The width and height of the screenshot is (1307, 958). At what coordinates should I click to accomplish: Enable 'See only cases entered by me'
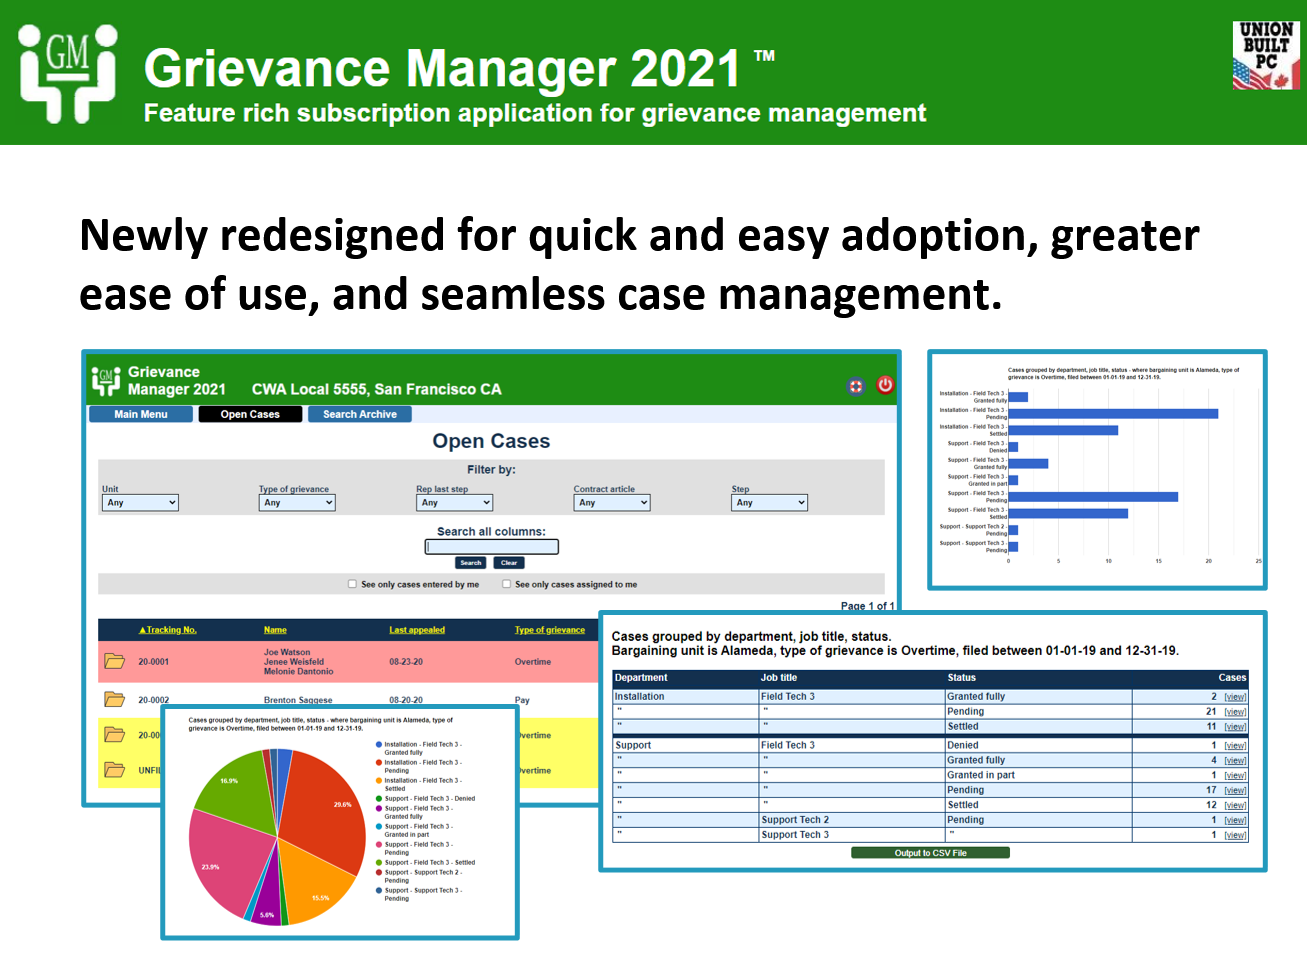click(x=352, y=583)
